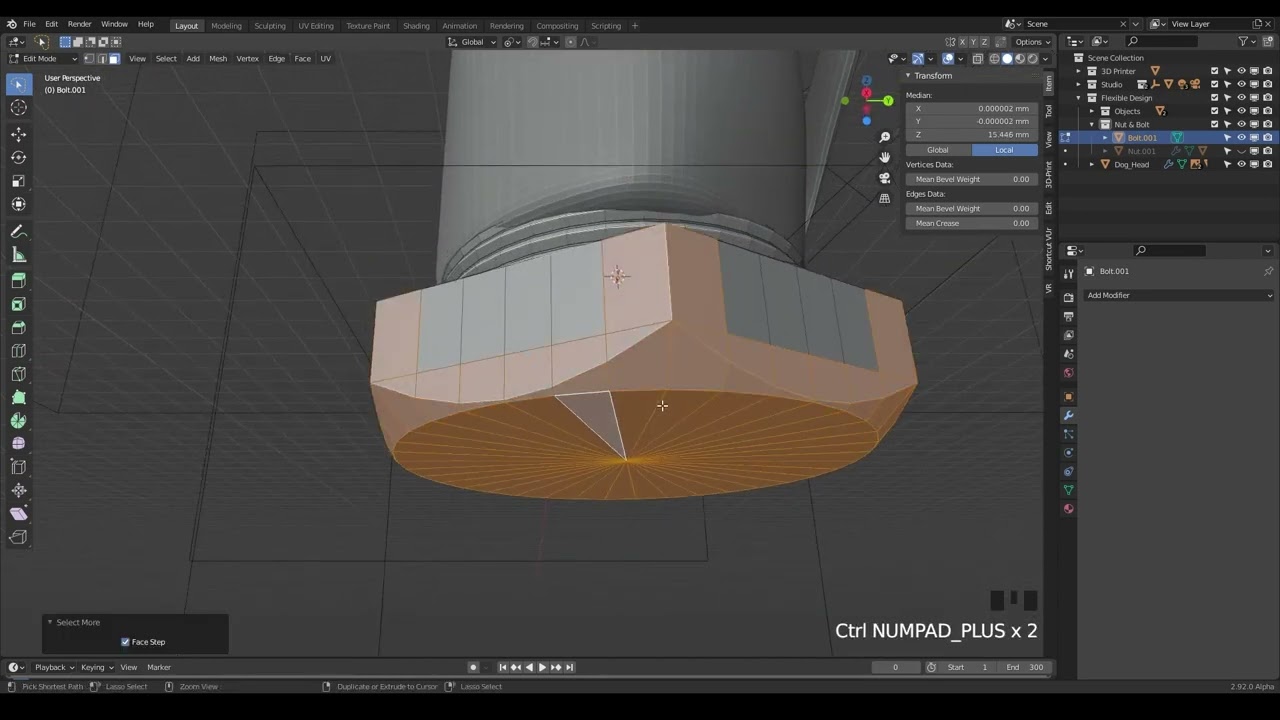Select the Rip Region tool
Viewport: 1280px width, 720px height.
pos(19,537)
